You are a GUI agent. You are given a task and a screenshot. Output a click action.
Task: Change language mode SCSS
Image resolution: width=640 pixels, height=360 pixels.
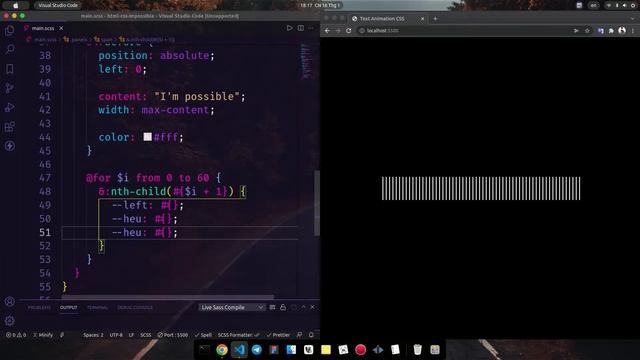[146, 335]
